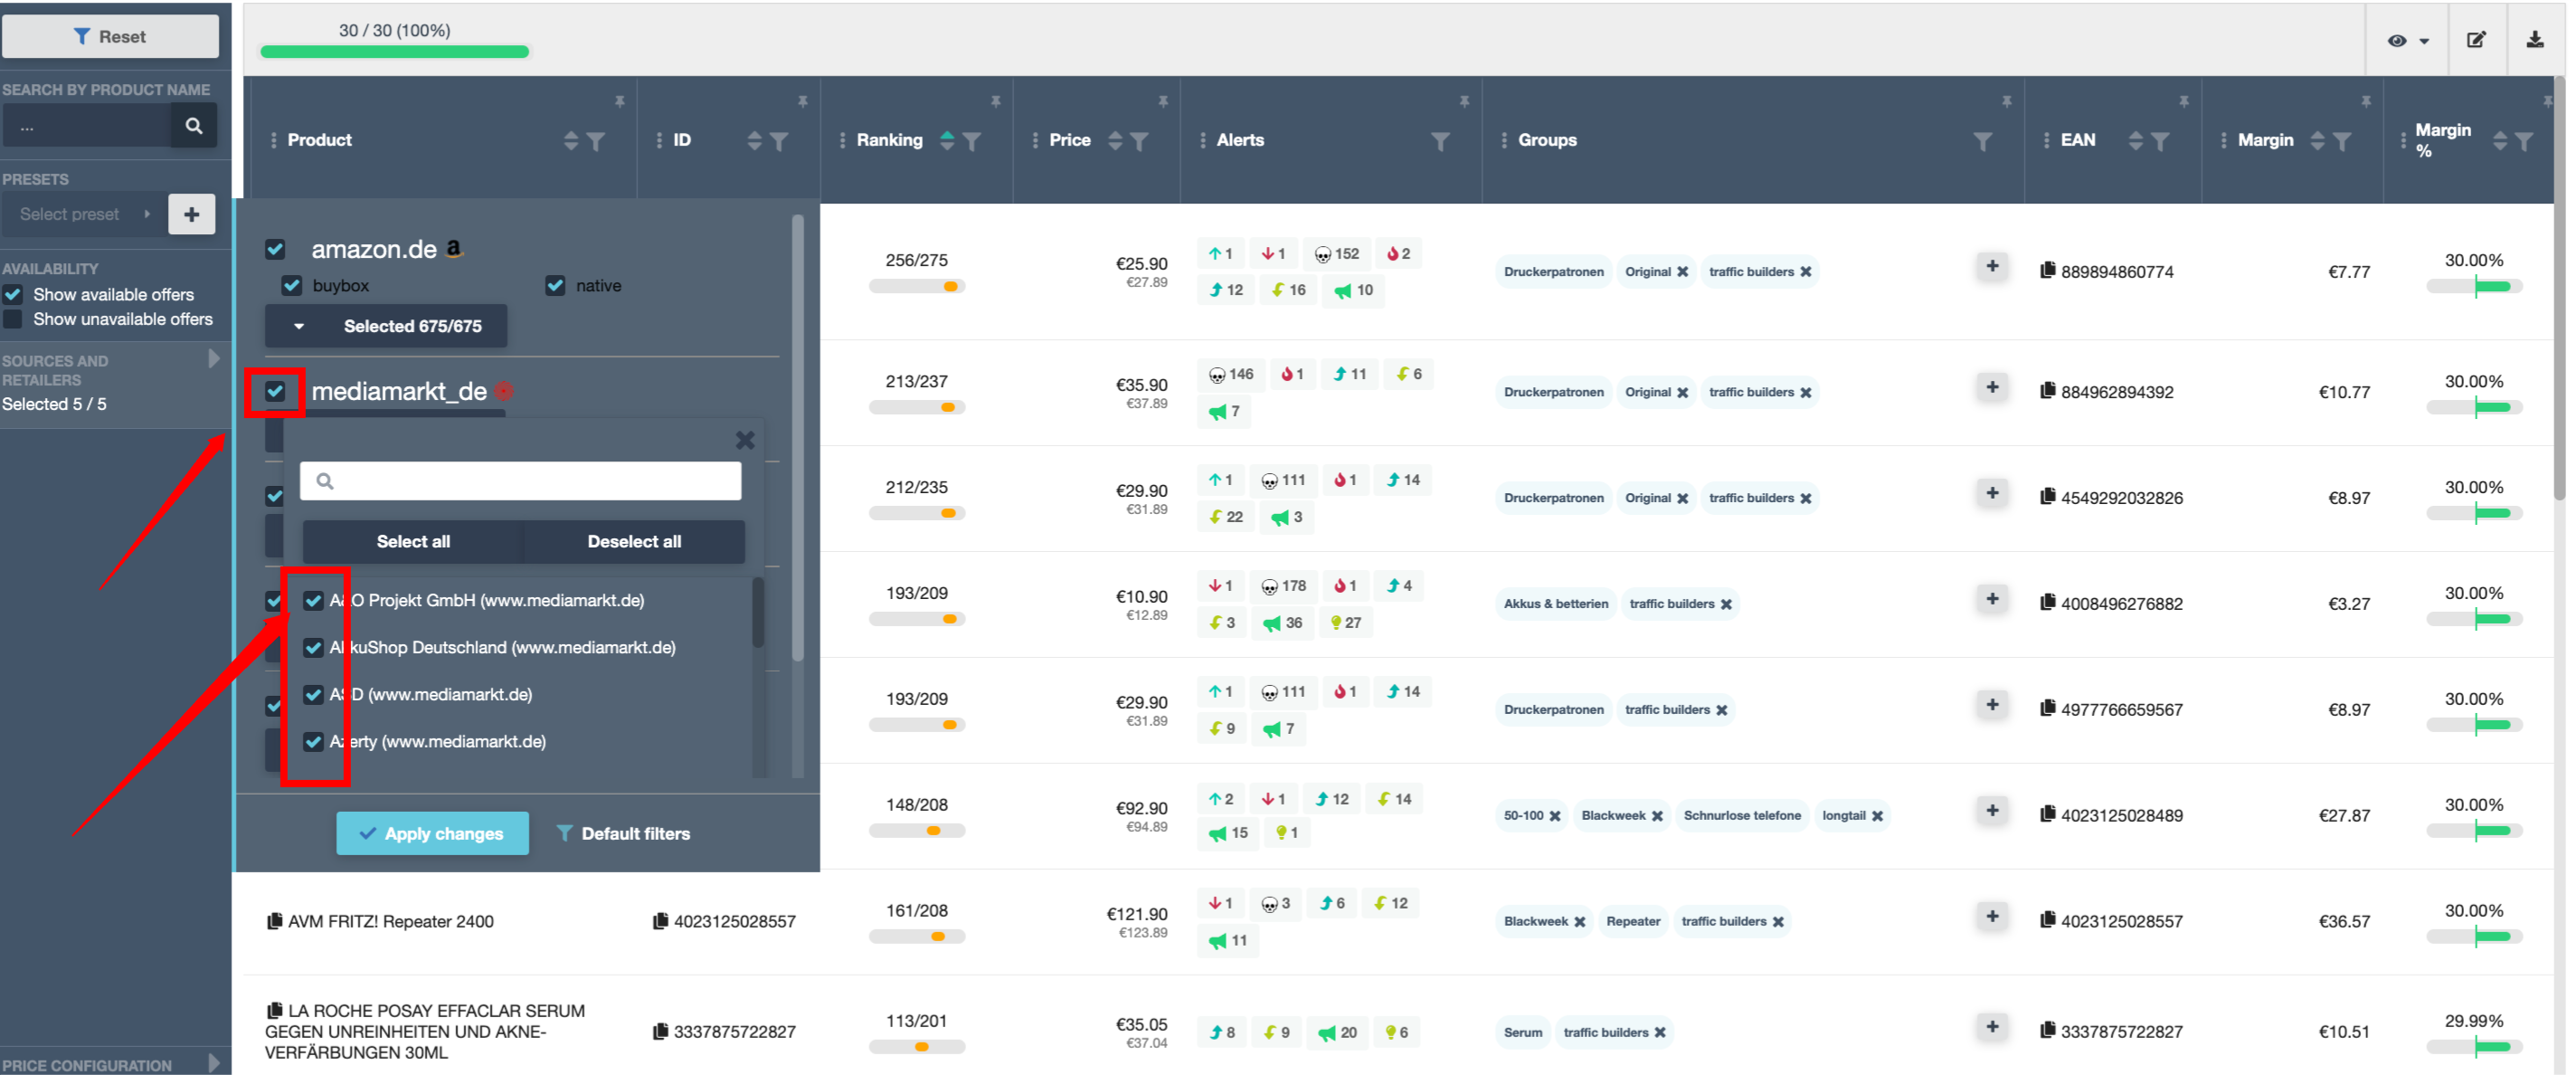This screenshot has height=1075, width=2576.
Task: Click the 30/30 green progress bar
Action: (x=394, y=52)
